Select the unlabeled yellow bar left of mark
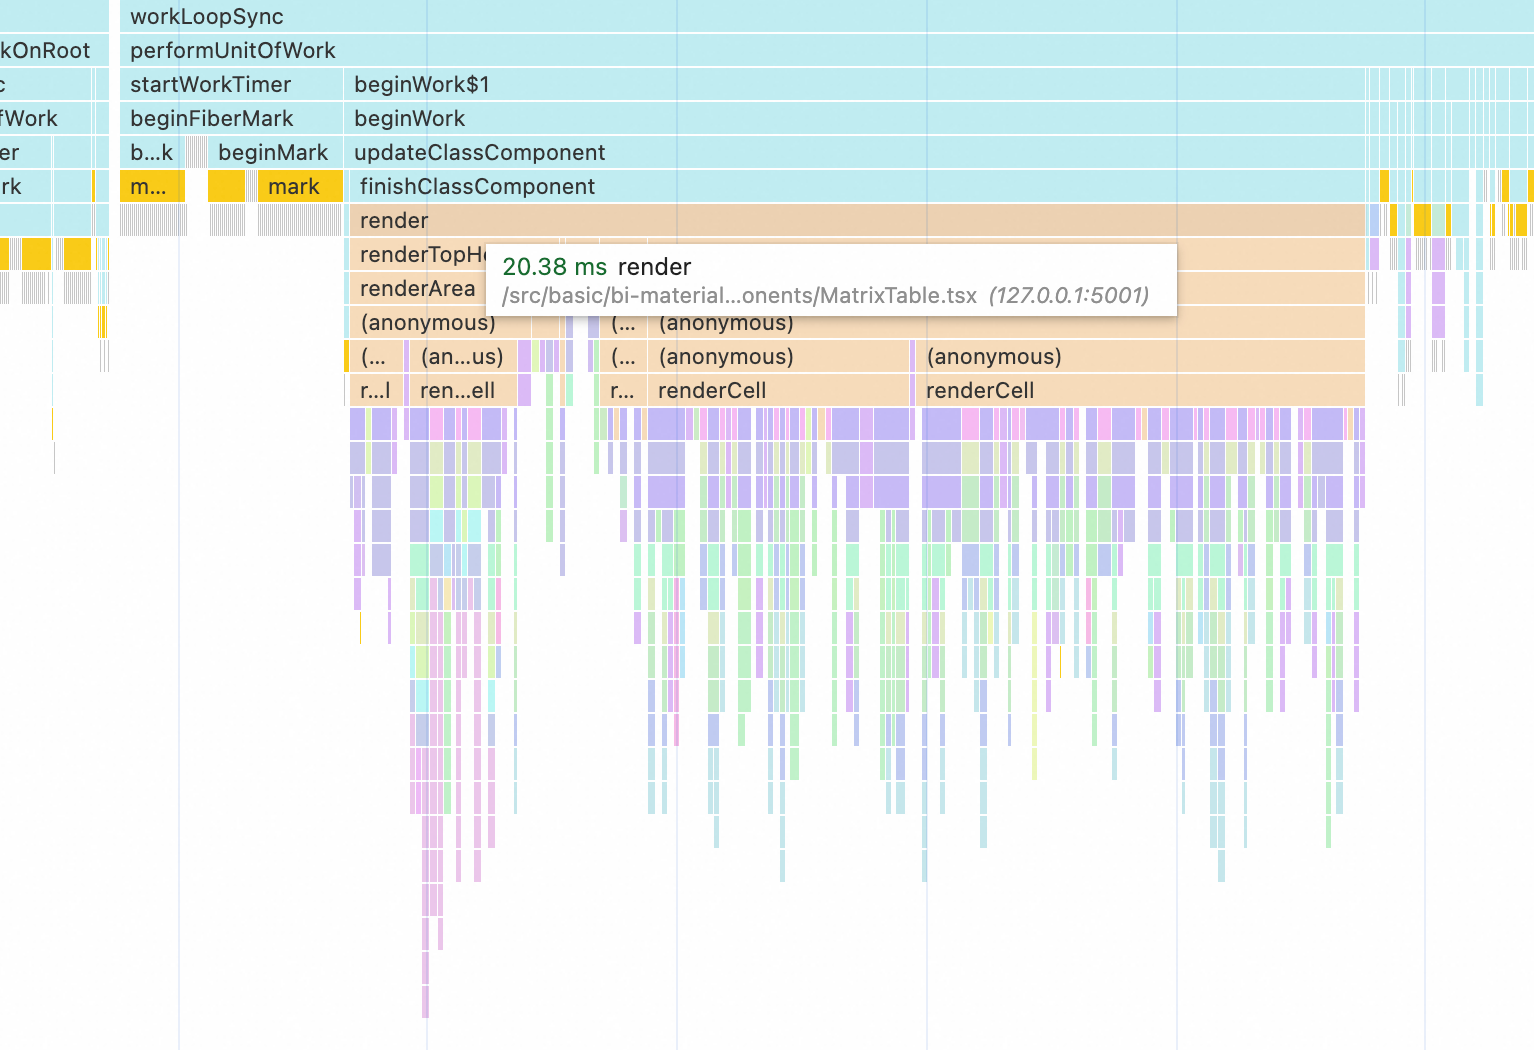Viewport: 1534px width, 1050px height. [227, 186]
